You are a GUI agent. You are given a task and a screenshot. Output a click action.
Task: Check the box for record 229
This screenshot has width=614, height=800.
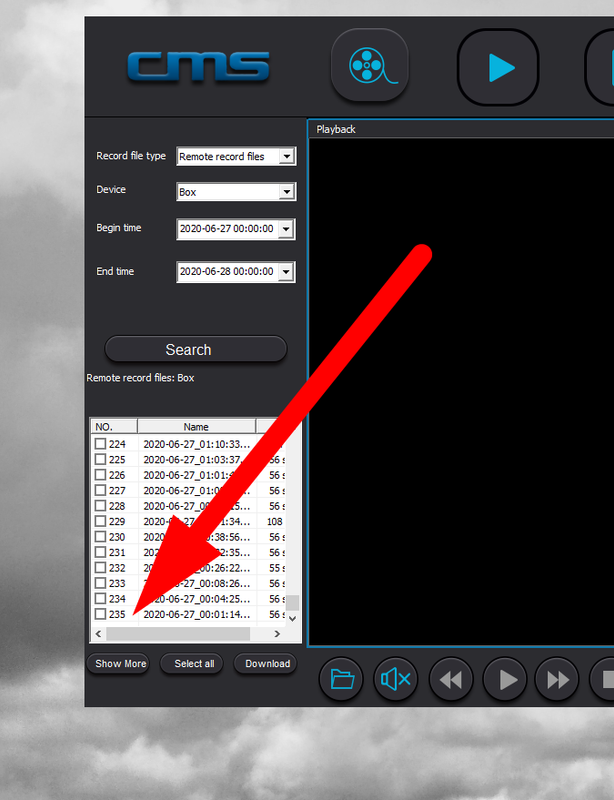pyautogui.click(x=101, y=521)
